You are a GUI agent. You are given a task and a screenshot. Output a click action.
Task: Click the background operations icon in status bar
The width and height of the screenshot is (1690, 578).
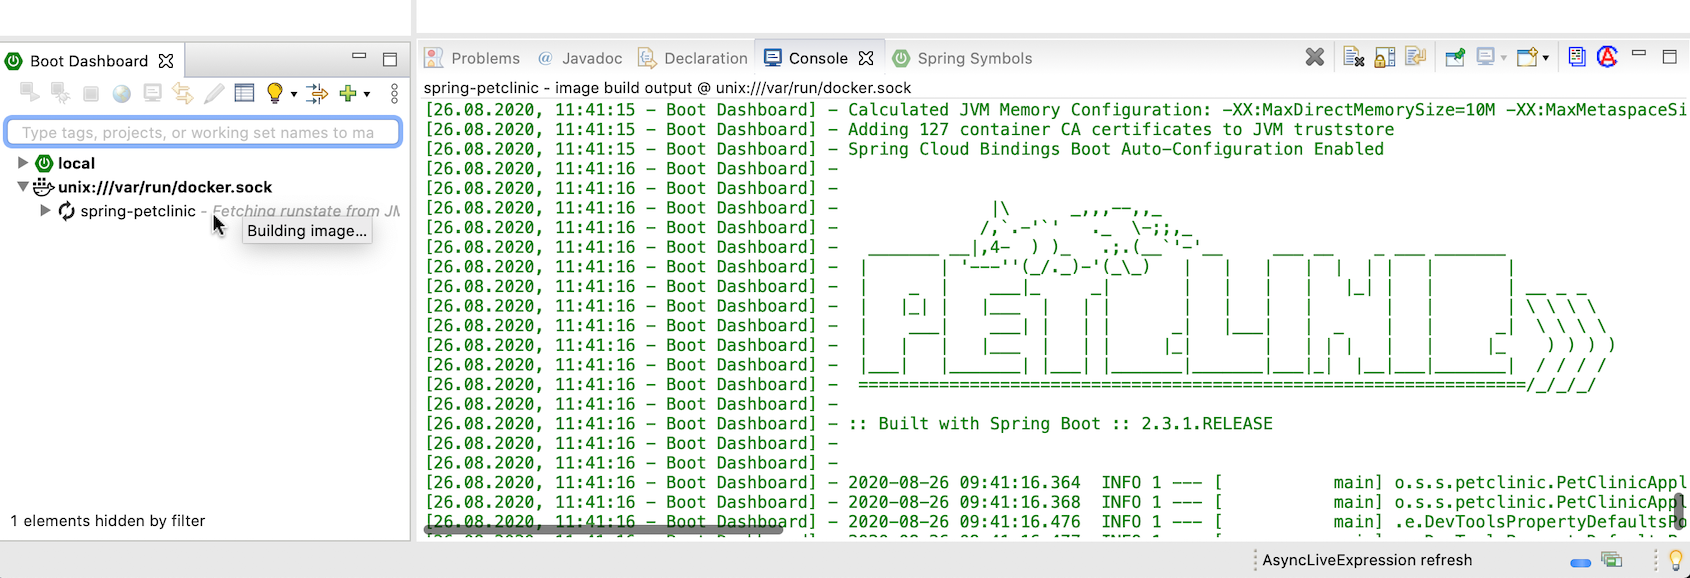(x=1611, y=560)
